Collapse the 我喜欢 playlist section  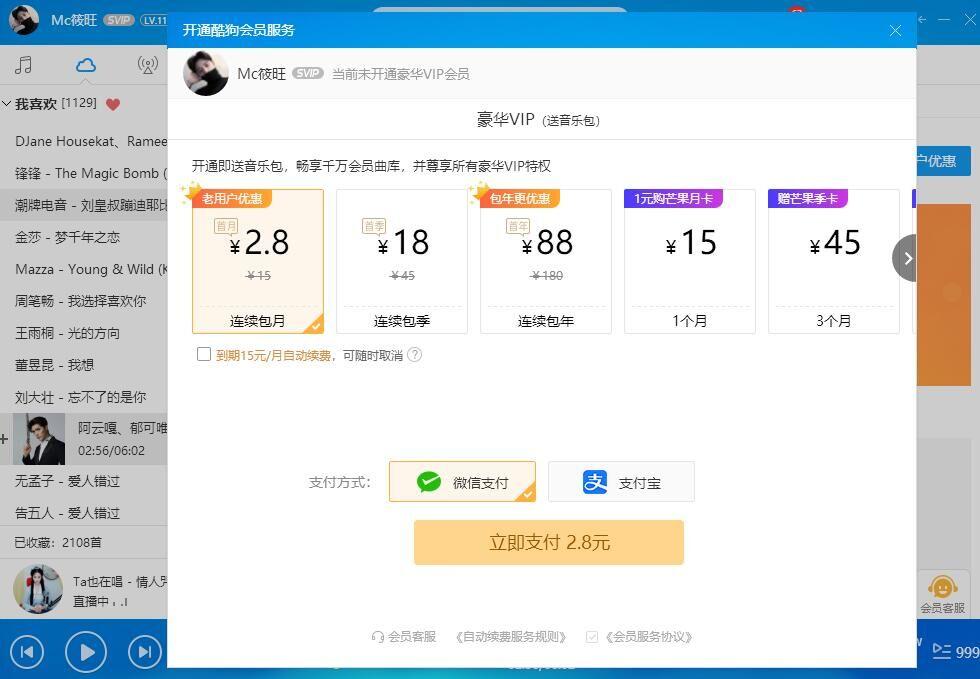(7, 104)
